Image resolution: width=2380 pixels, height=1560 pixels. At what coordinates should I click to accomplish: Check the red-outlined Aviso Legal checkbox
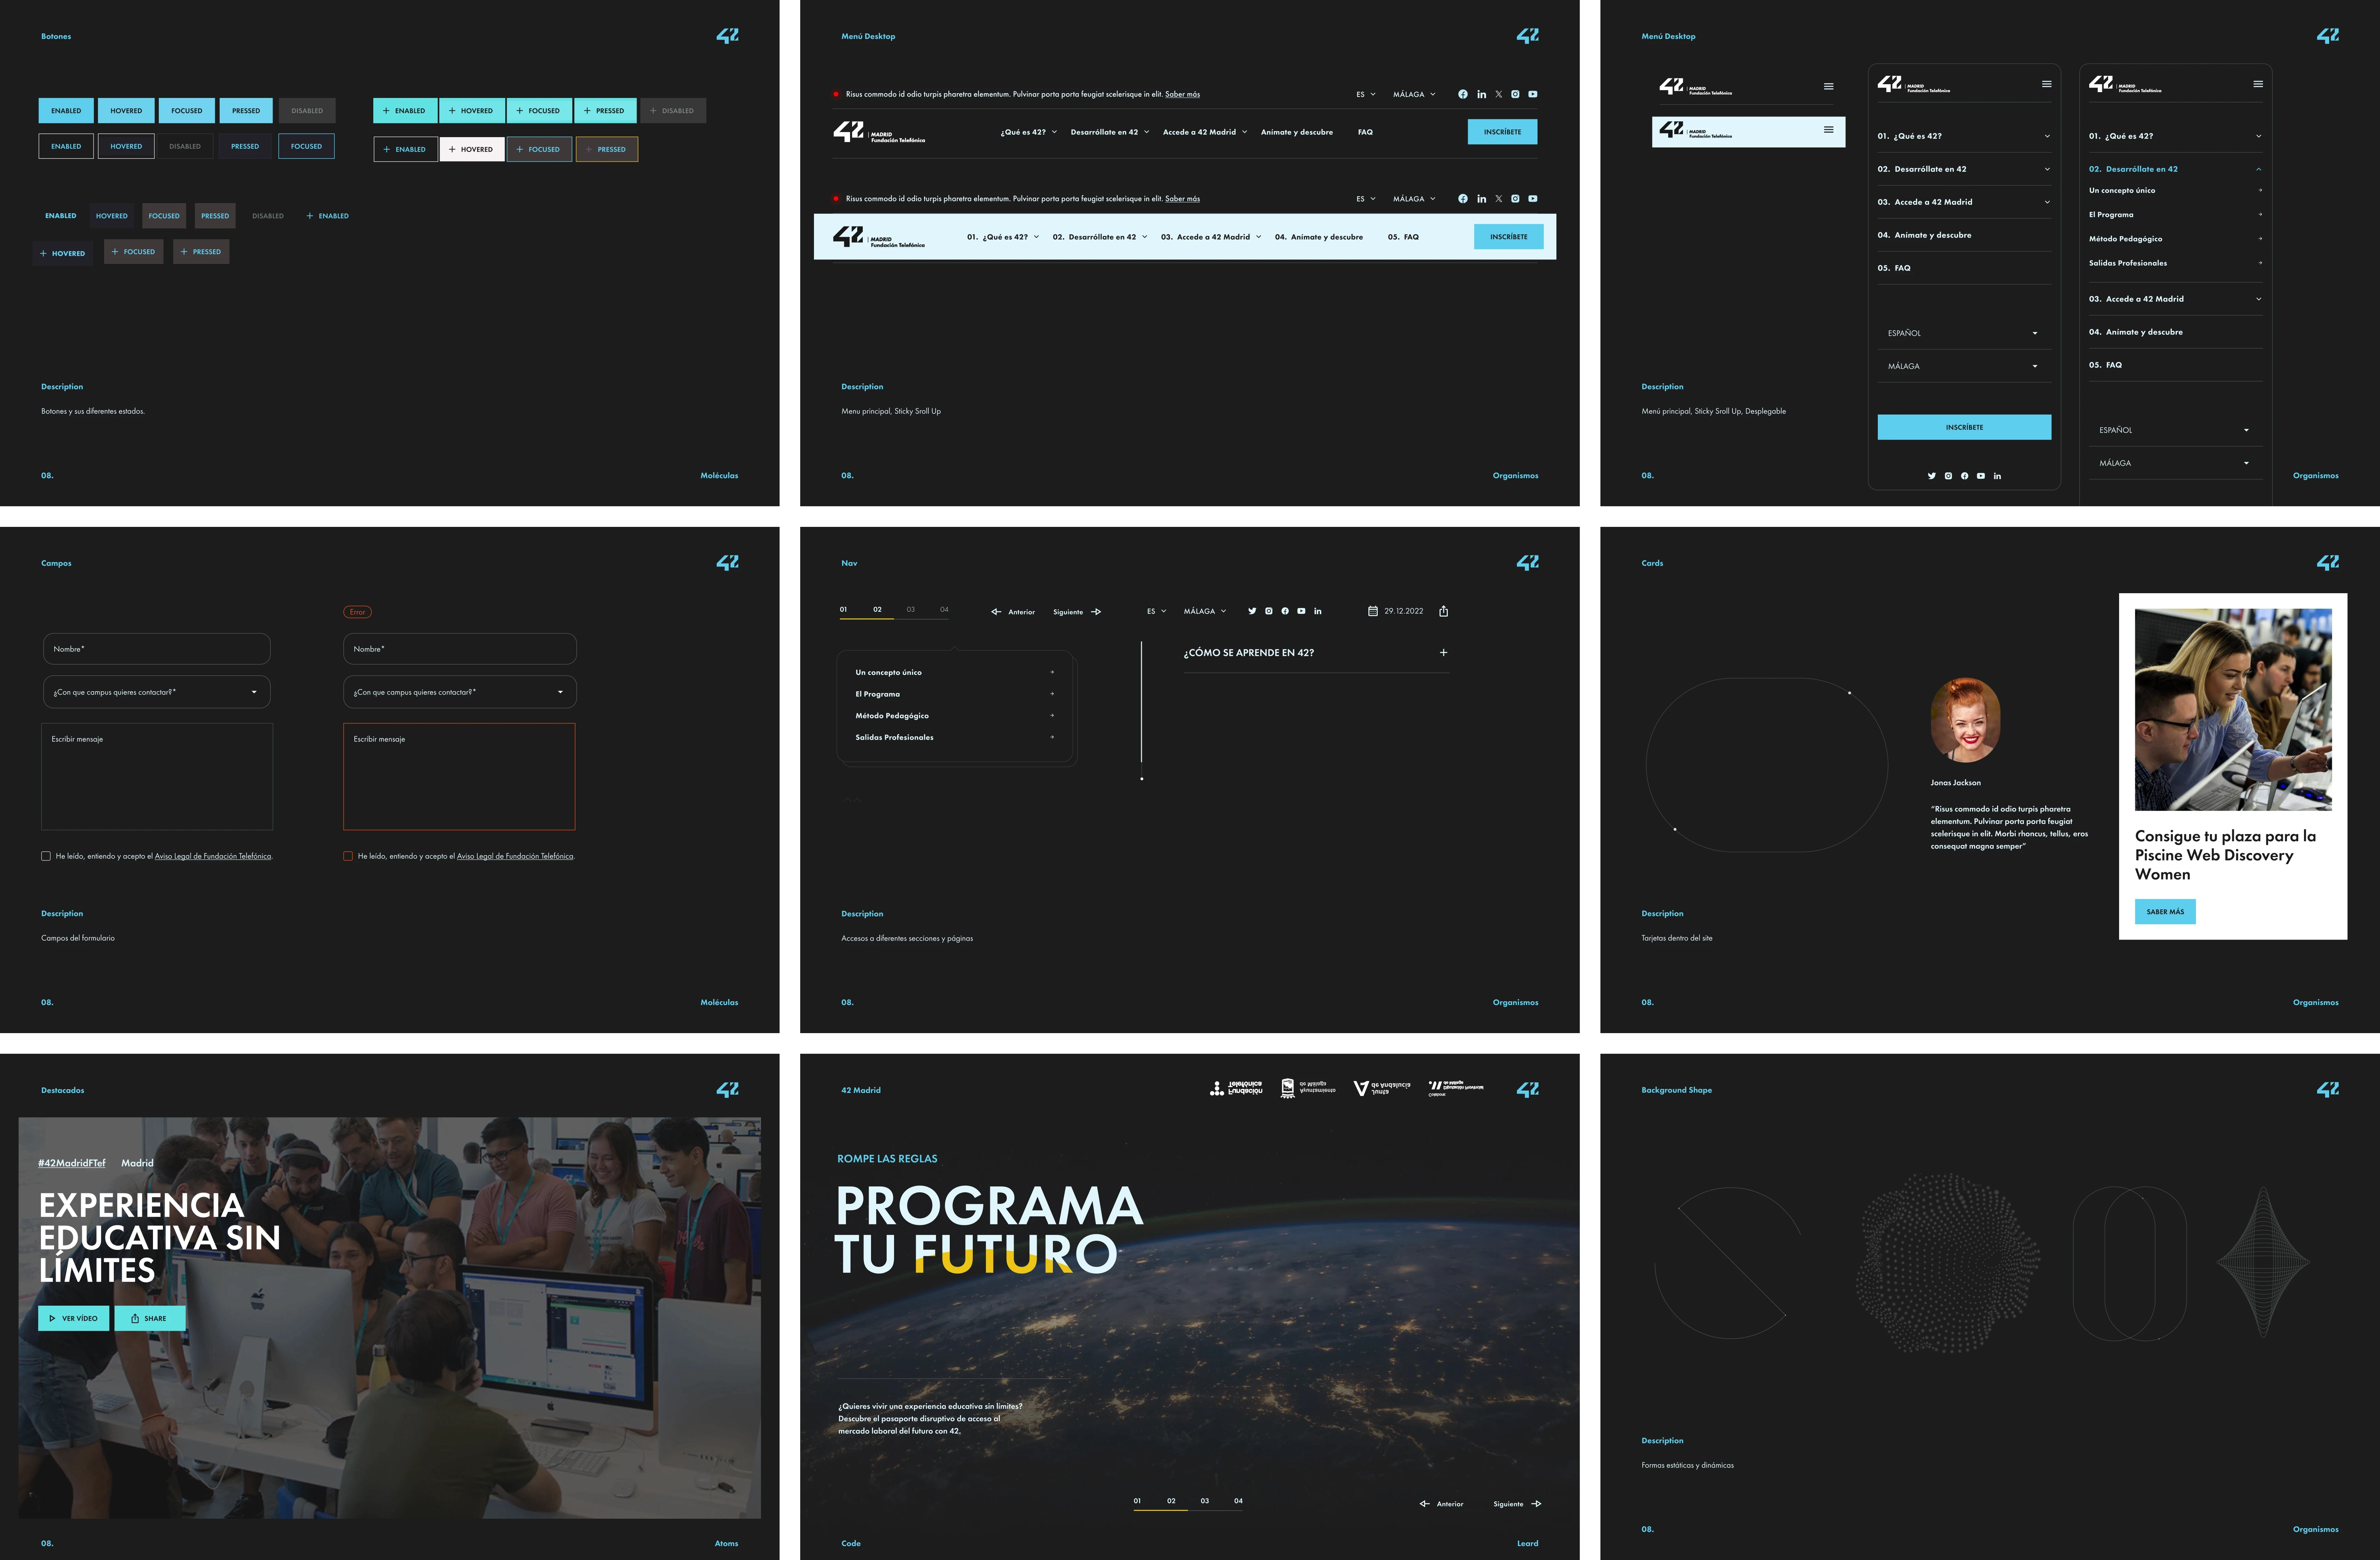coord(348,856)
